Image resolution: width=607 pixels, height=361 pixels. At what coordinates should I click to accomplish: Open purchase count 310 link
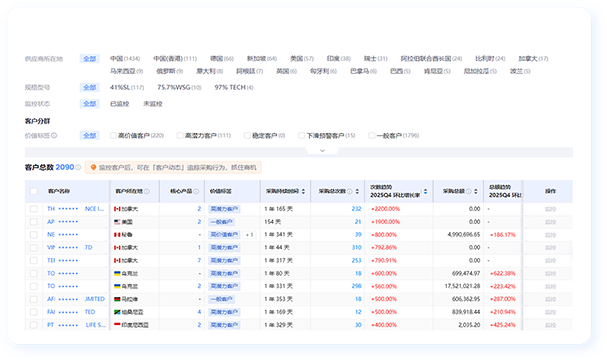click(357, 248)
